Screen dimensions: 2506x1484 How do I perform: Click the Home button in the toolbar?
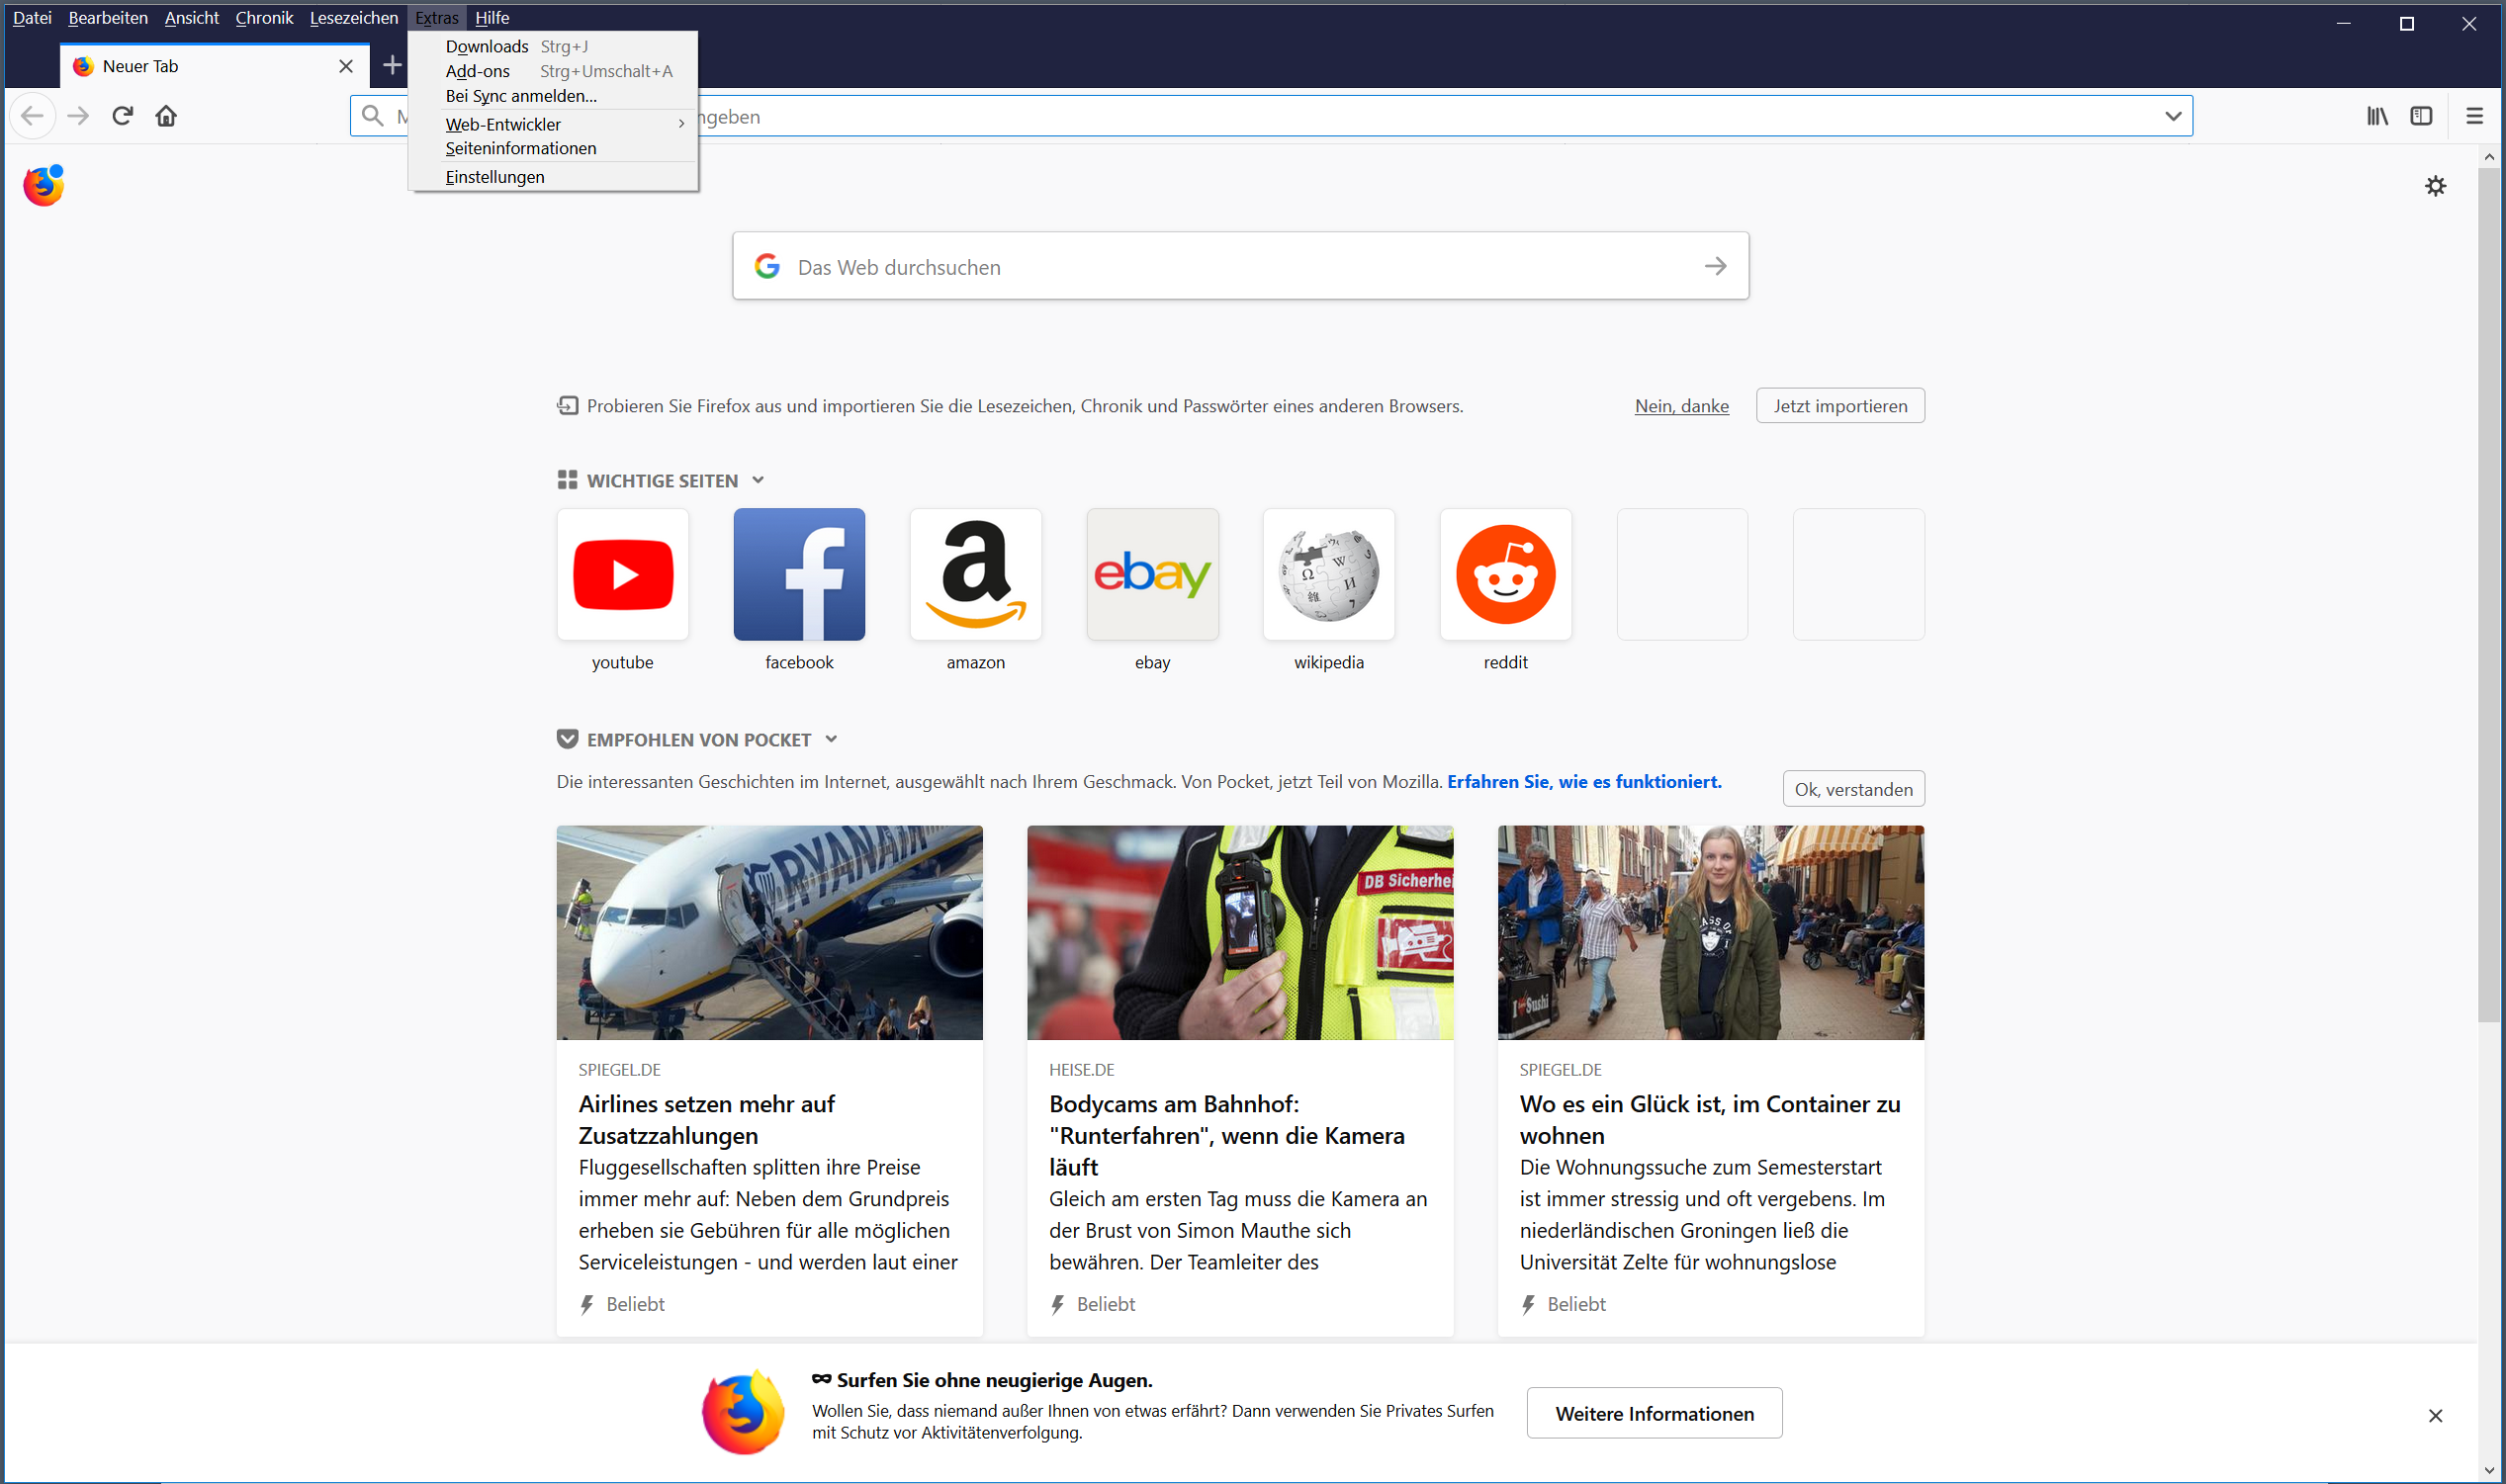tap(166, 116)
